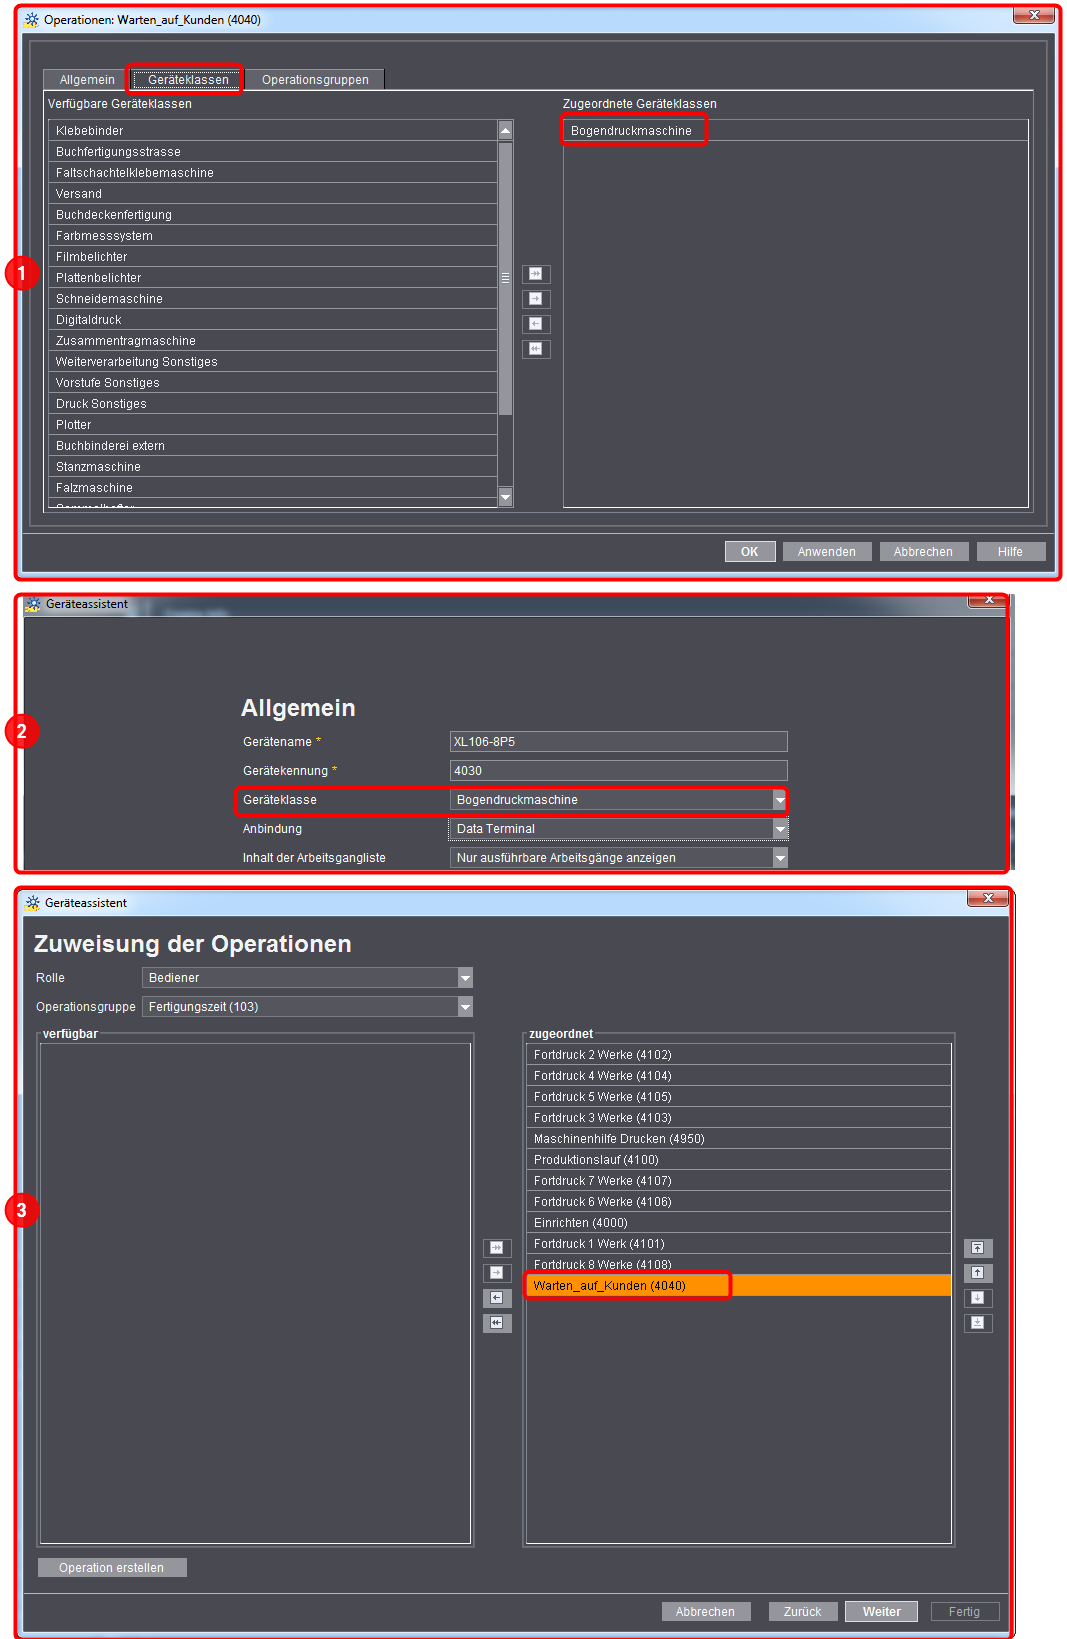This screenshot has height=1639, width=1067.
Task: Select Einrichten (4000) operation
Action: point(739,1223)
